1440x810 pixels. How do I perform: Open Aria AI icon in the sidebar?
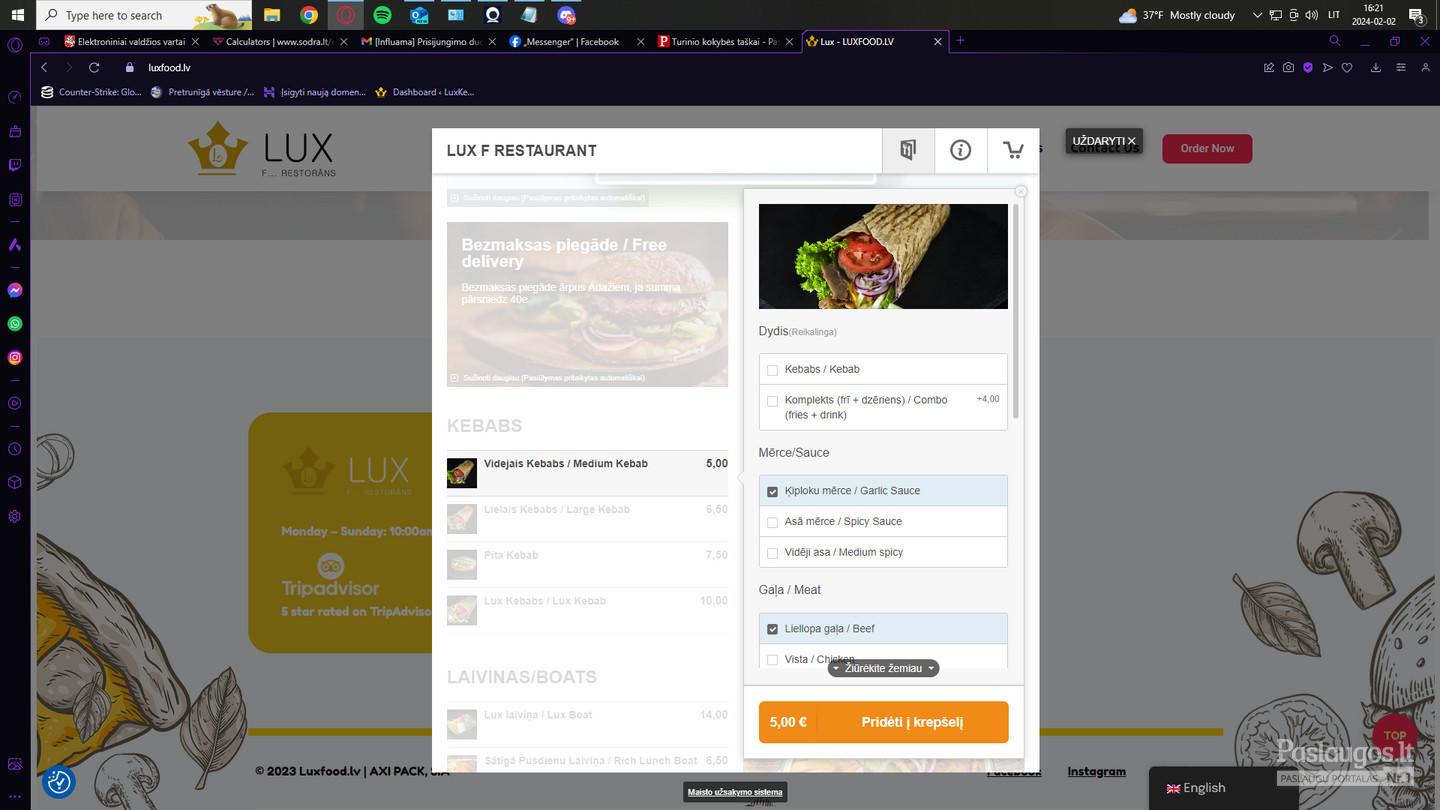coord(15,244)
